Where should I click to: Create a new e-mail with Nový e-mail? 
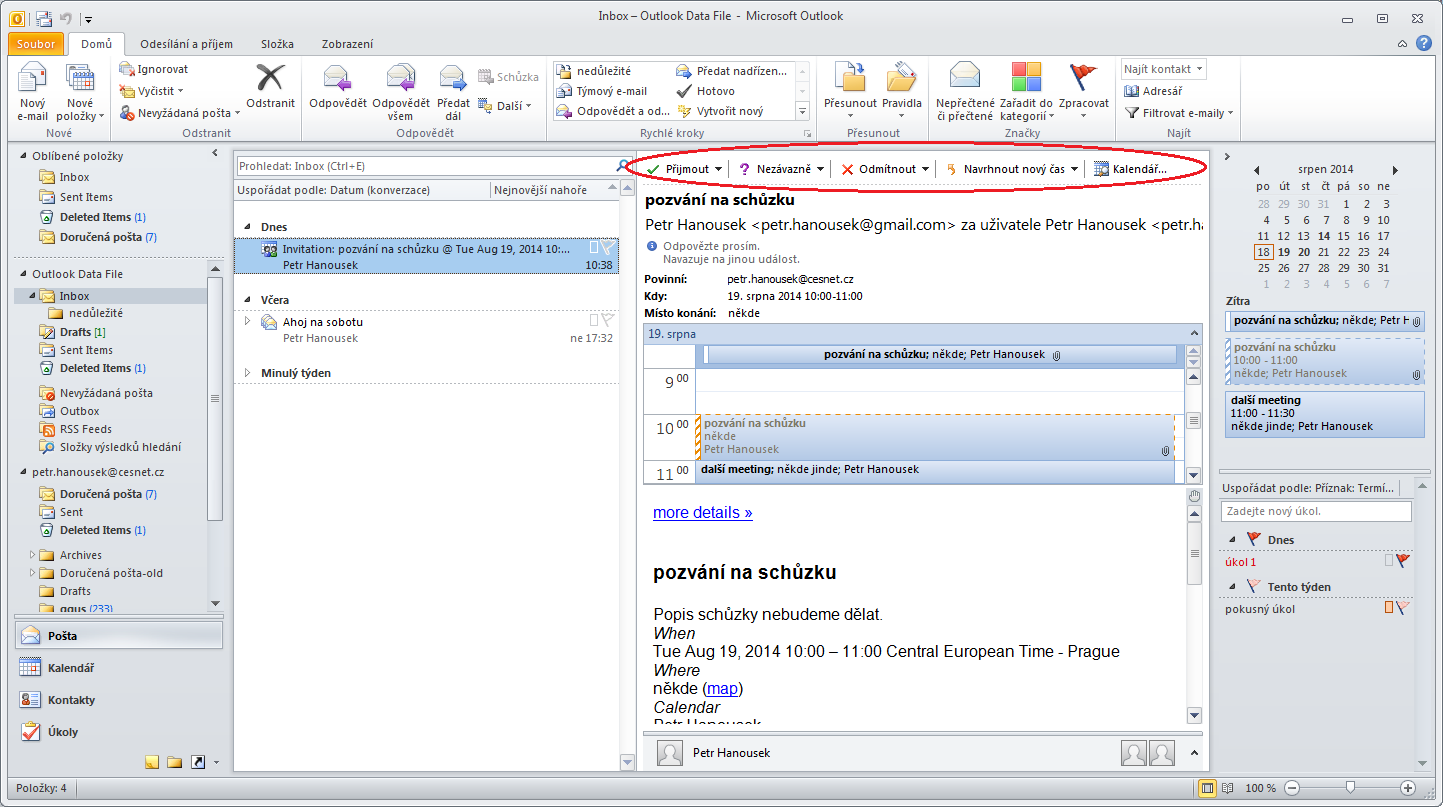click(x=33, y=93)
